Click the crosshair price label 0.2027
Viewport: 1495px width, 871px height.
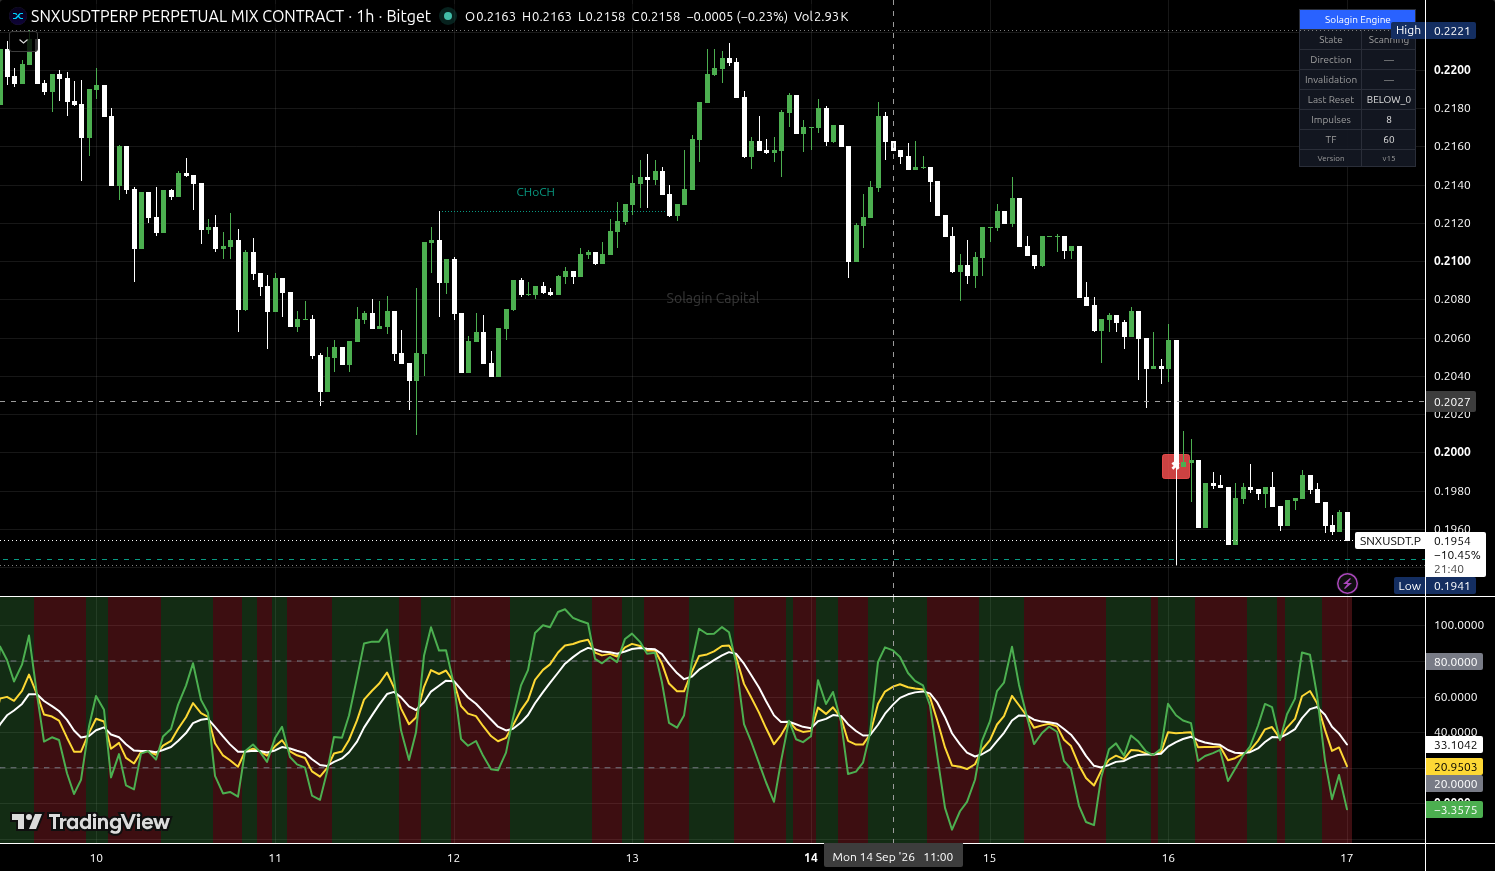pos(1451,402)
